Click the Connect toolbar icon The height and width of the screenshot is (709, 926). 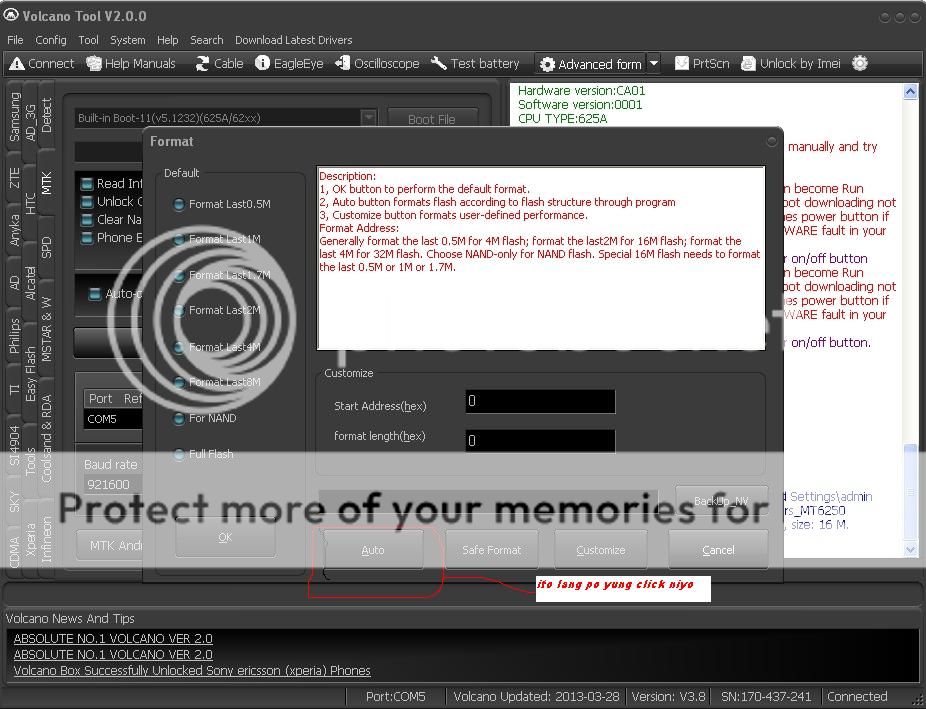point(41,63)
